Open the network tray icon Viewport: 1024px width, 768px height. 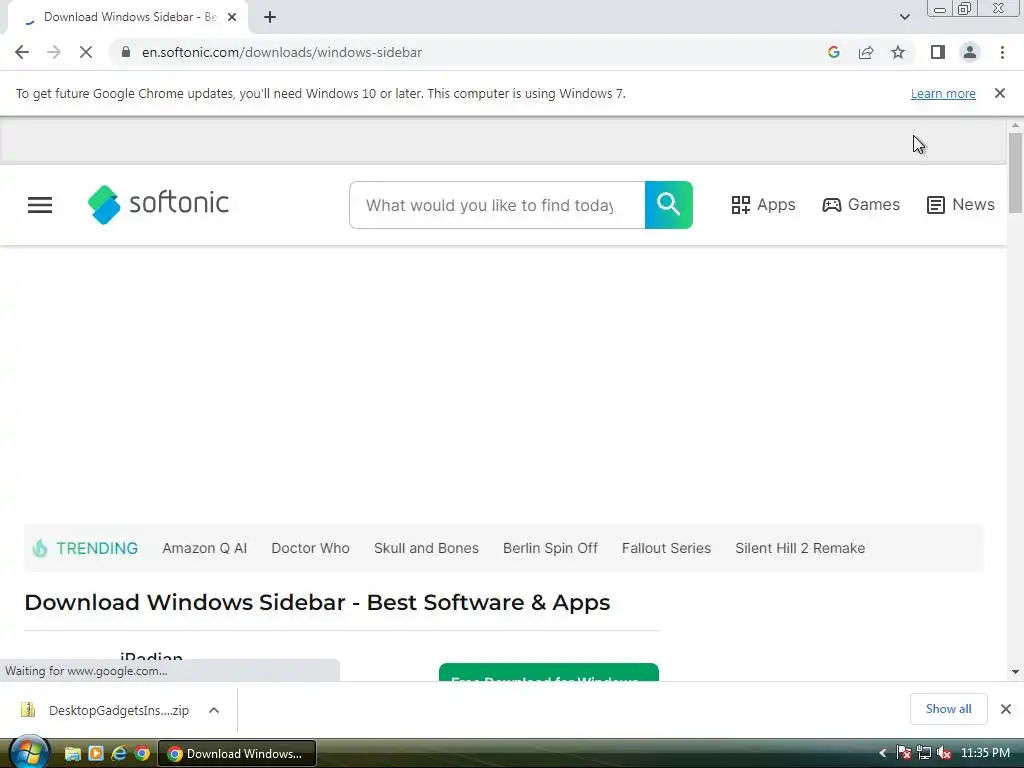tap(924, 753)
